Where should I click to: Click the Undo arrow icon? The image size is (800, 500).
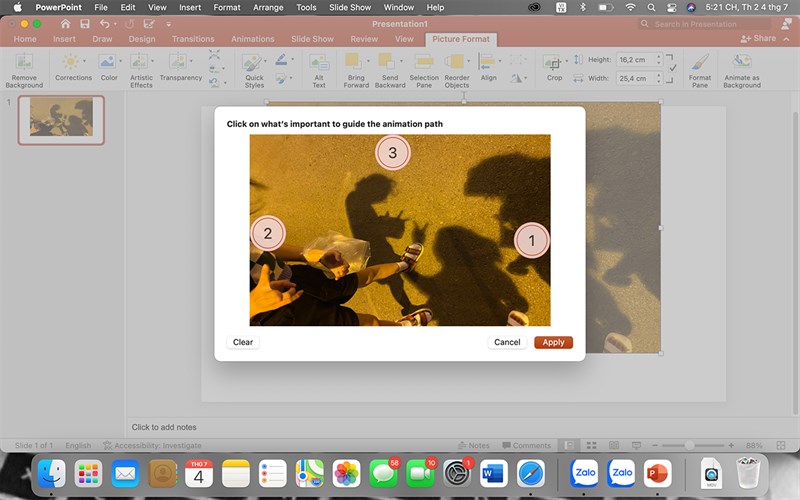click(105, 24)
